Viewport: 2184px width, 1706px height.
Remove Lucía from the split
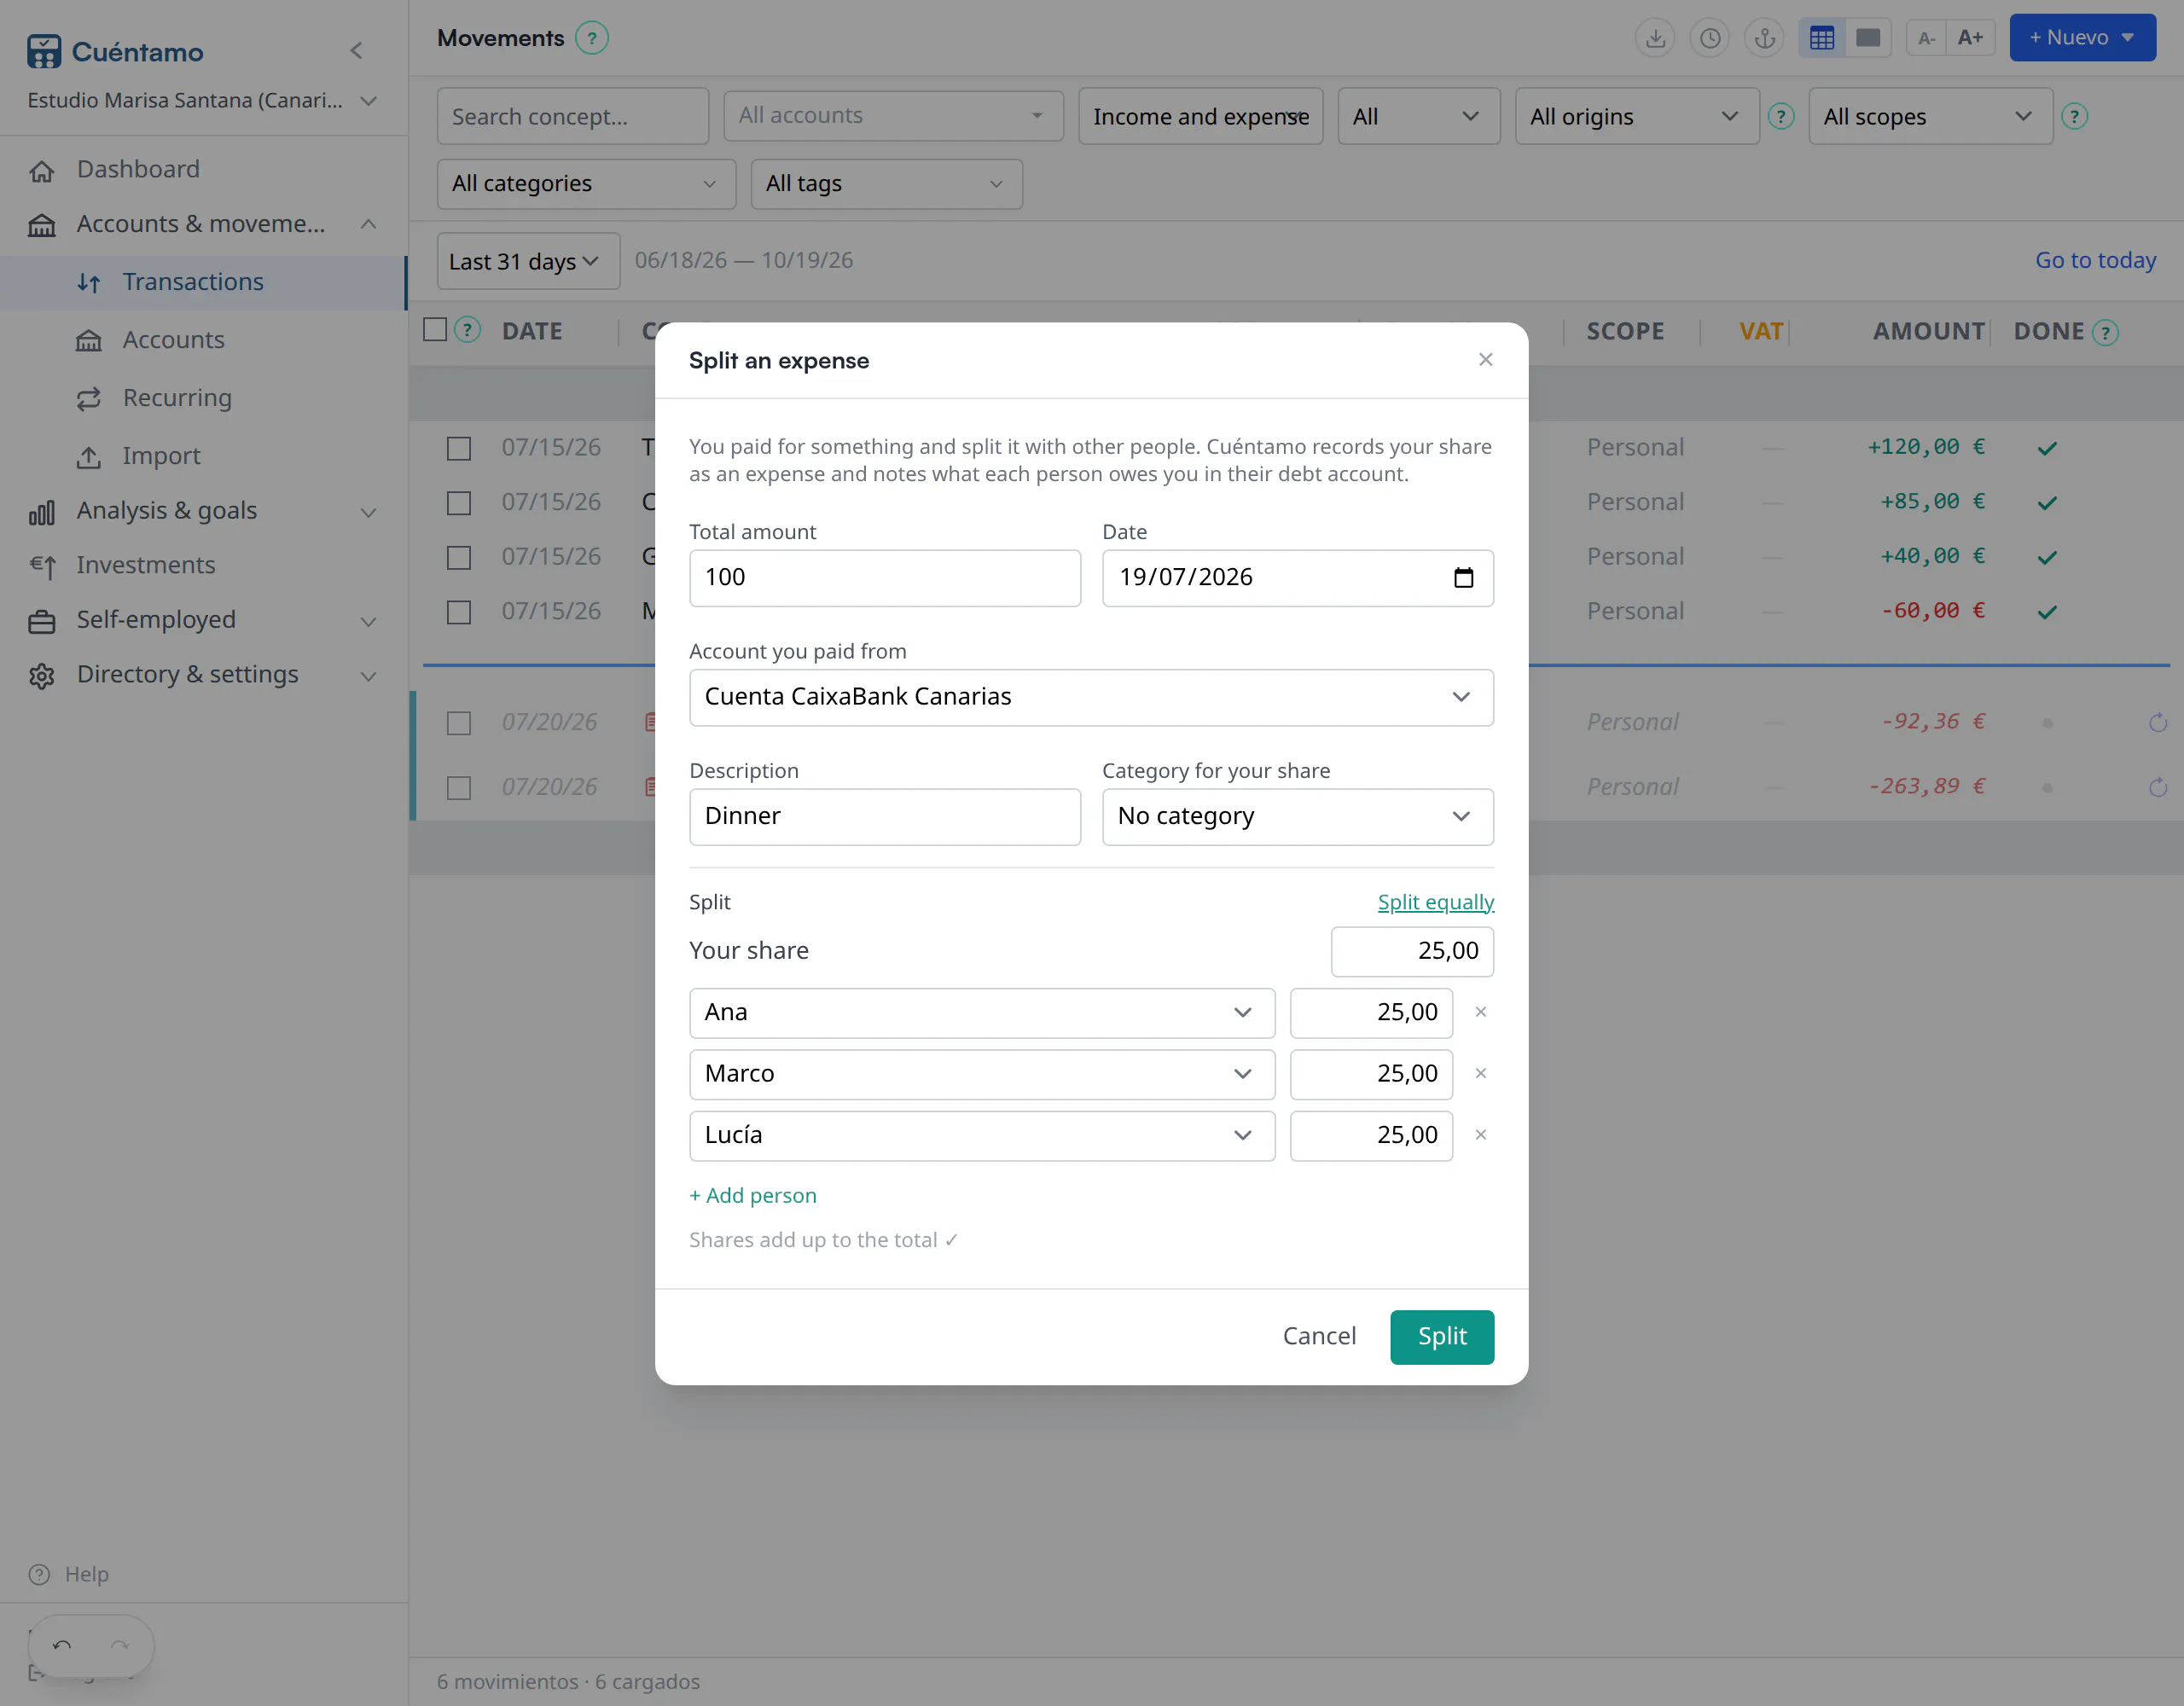click(x=1481, y=1135)
